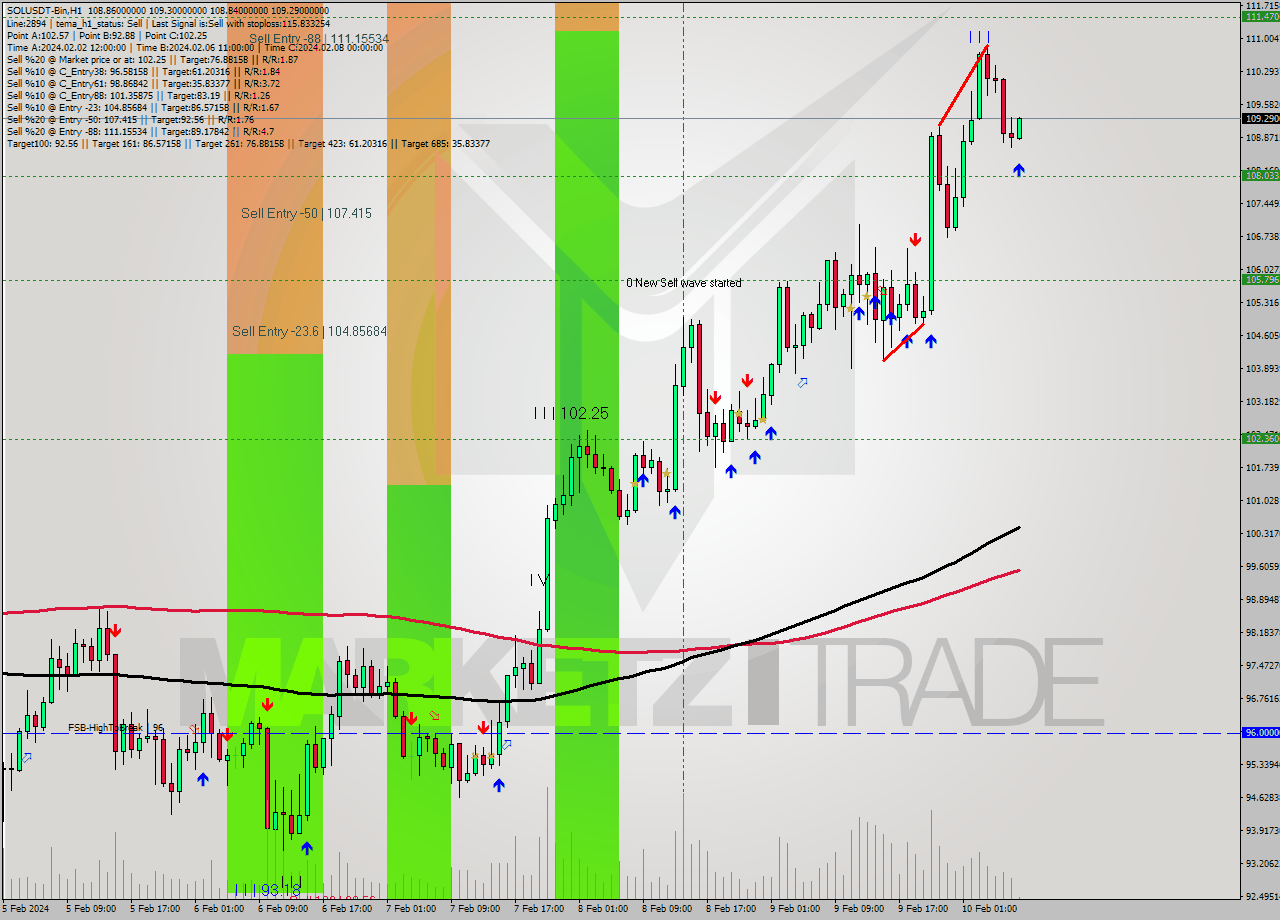
Task: Click the 'Sell Entry -50 | 107.415' label
Action: (x=306, y=213)
